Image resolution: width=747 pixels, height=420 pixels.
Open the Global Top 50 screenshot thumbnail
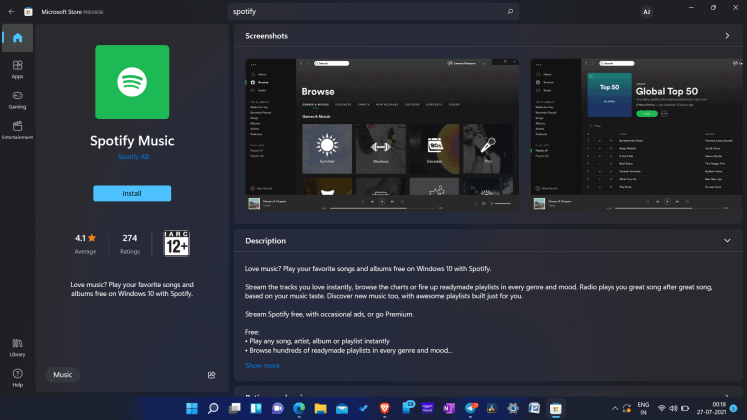click(630, 134)
